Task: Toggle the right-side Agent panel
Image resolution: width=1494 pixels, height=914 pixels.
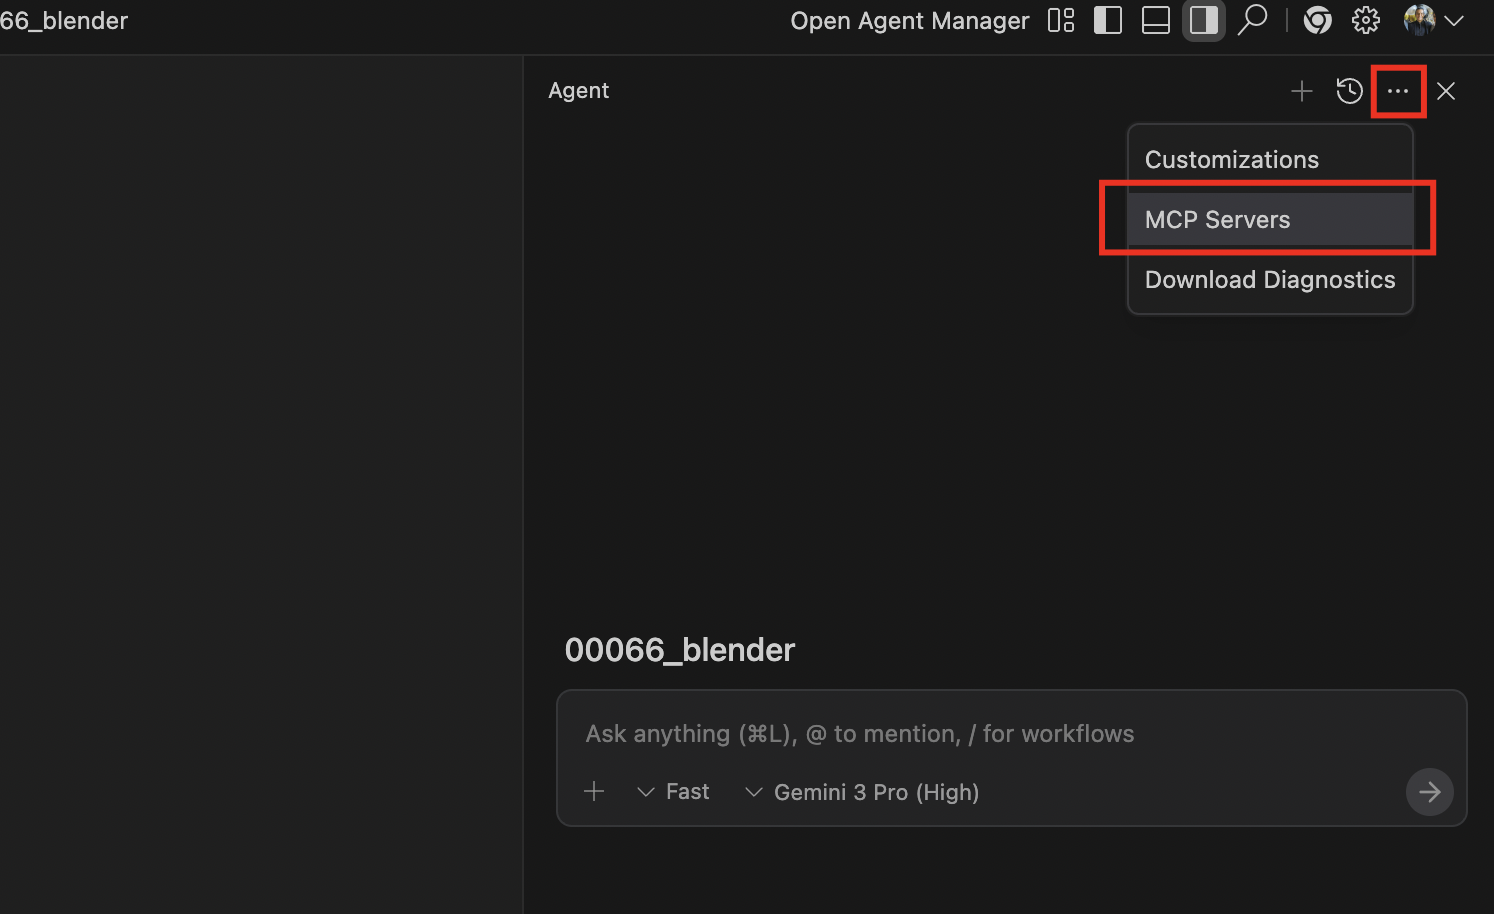Action: [x=1204, y=21]
